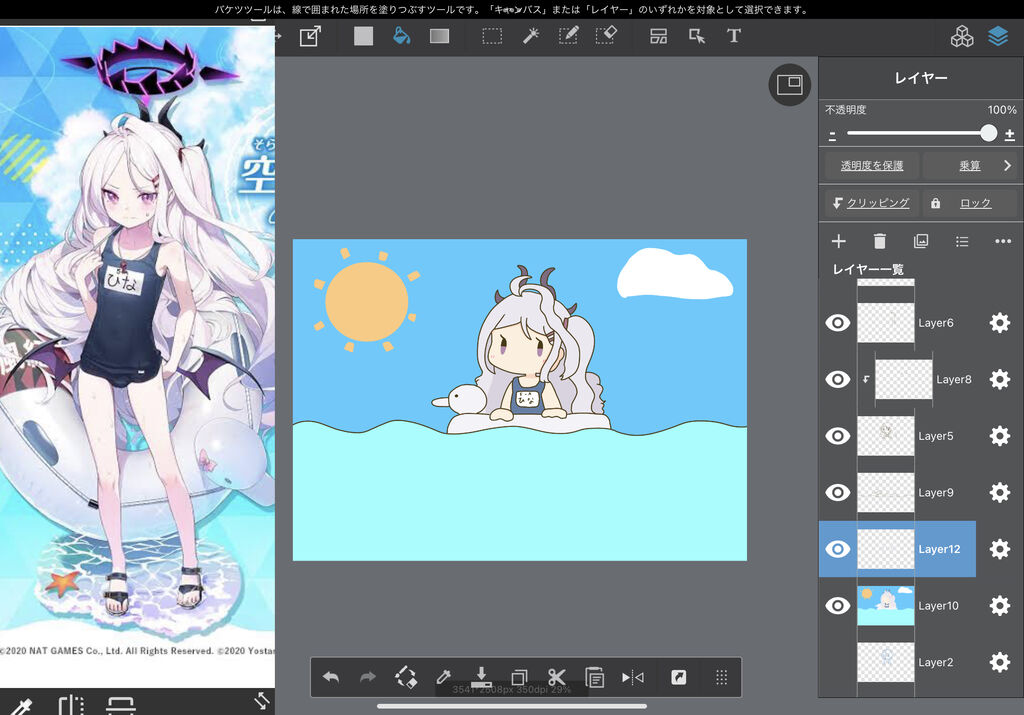This screenshot has width=1024, height=715.
Task: Open Layer6 settings gear
Action: 1000,323
